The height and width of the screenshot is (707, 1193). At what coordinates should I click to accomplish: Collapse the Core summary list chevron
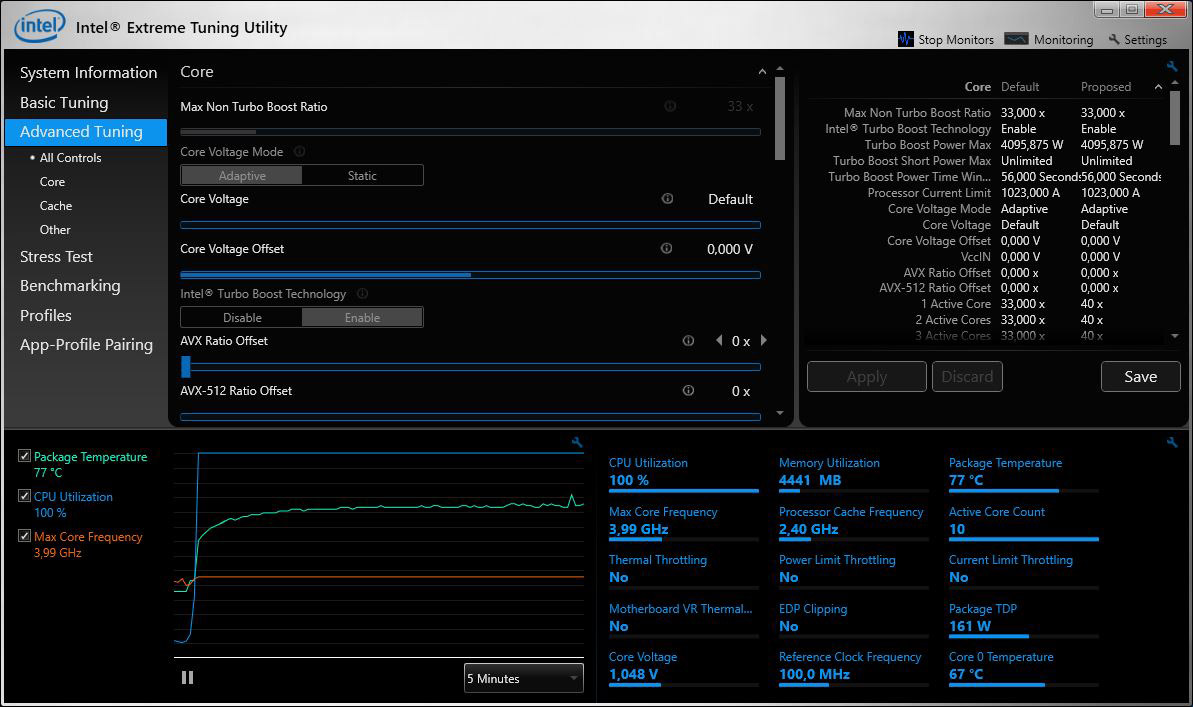[1158, 87]
